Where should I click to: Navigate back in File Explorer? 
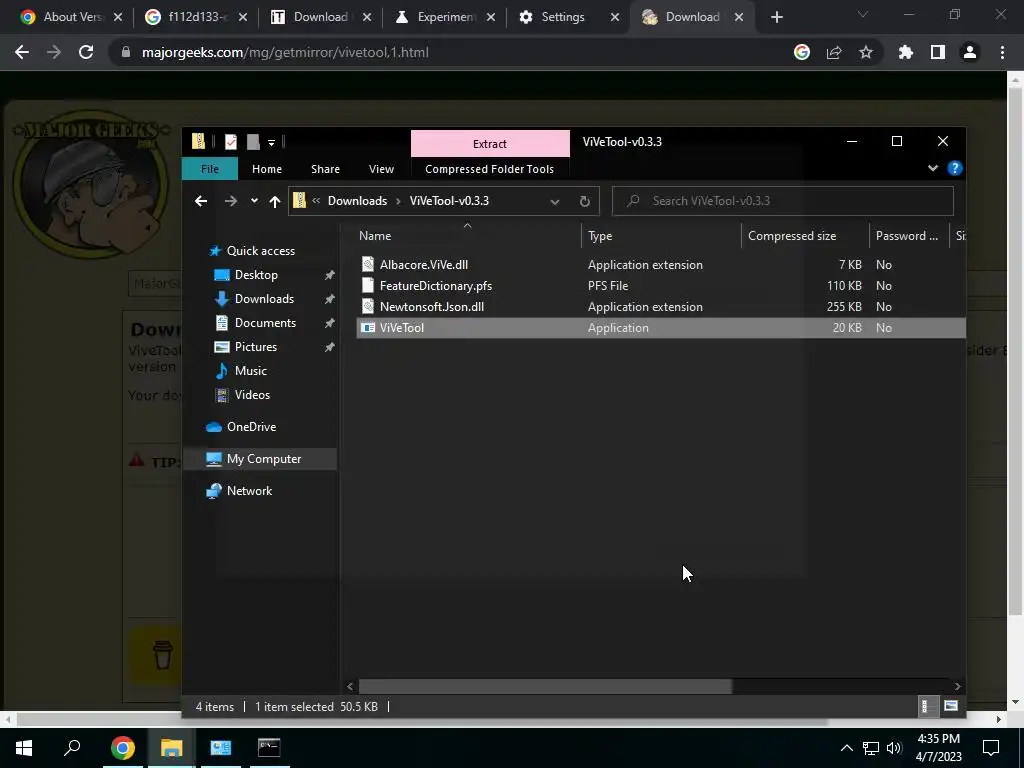coord(200,201)
